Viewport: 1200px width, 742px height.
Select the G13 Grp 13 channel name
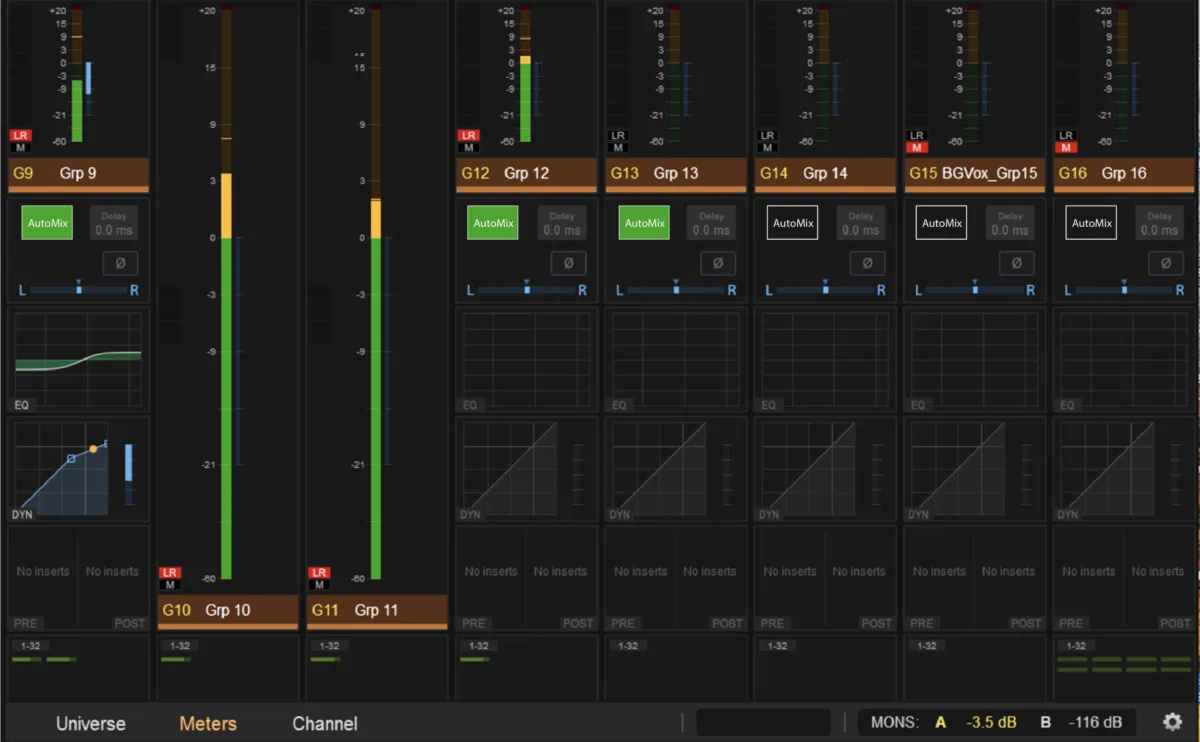coord(675,173)
